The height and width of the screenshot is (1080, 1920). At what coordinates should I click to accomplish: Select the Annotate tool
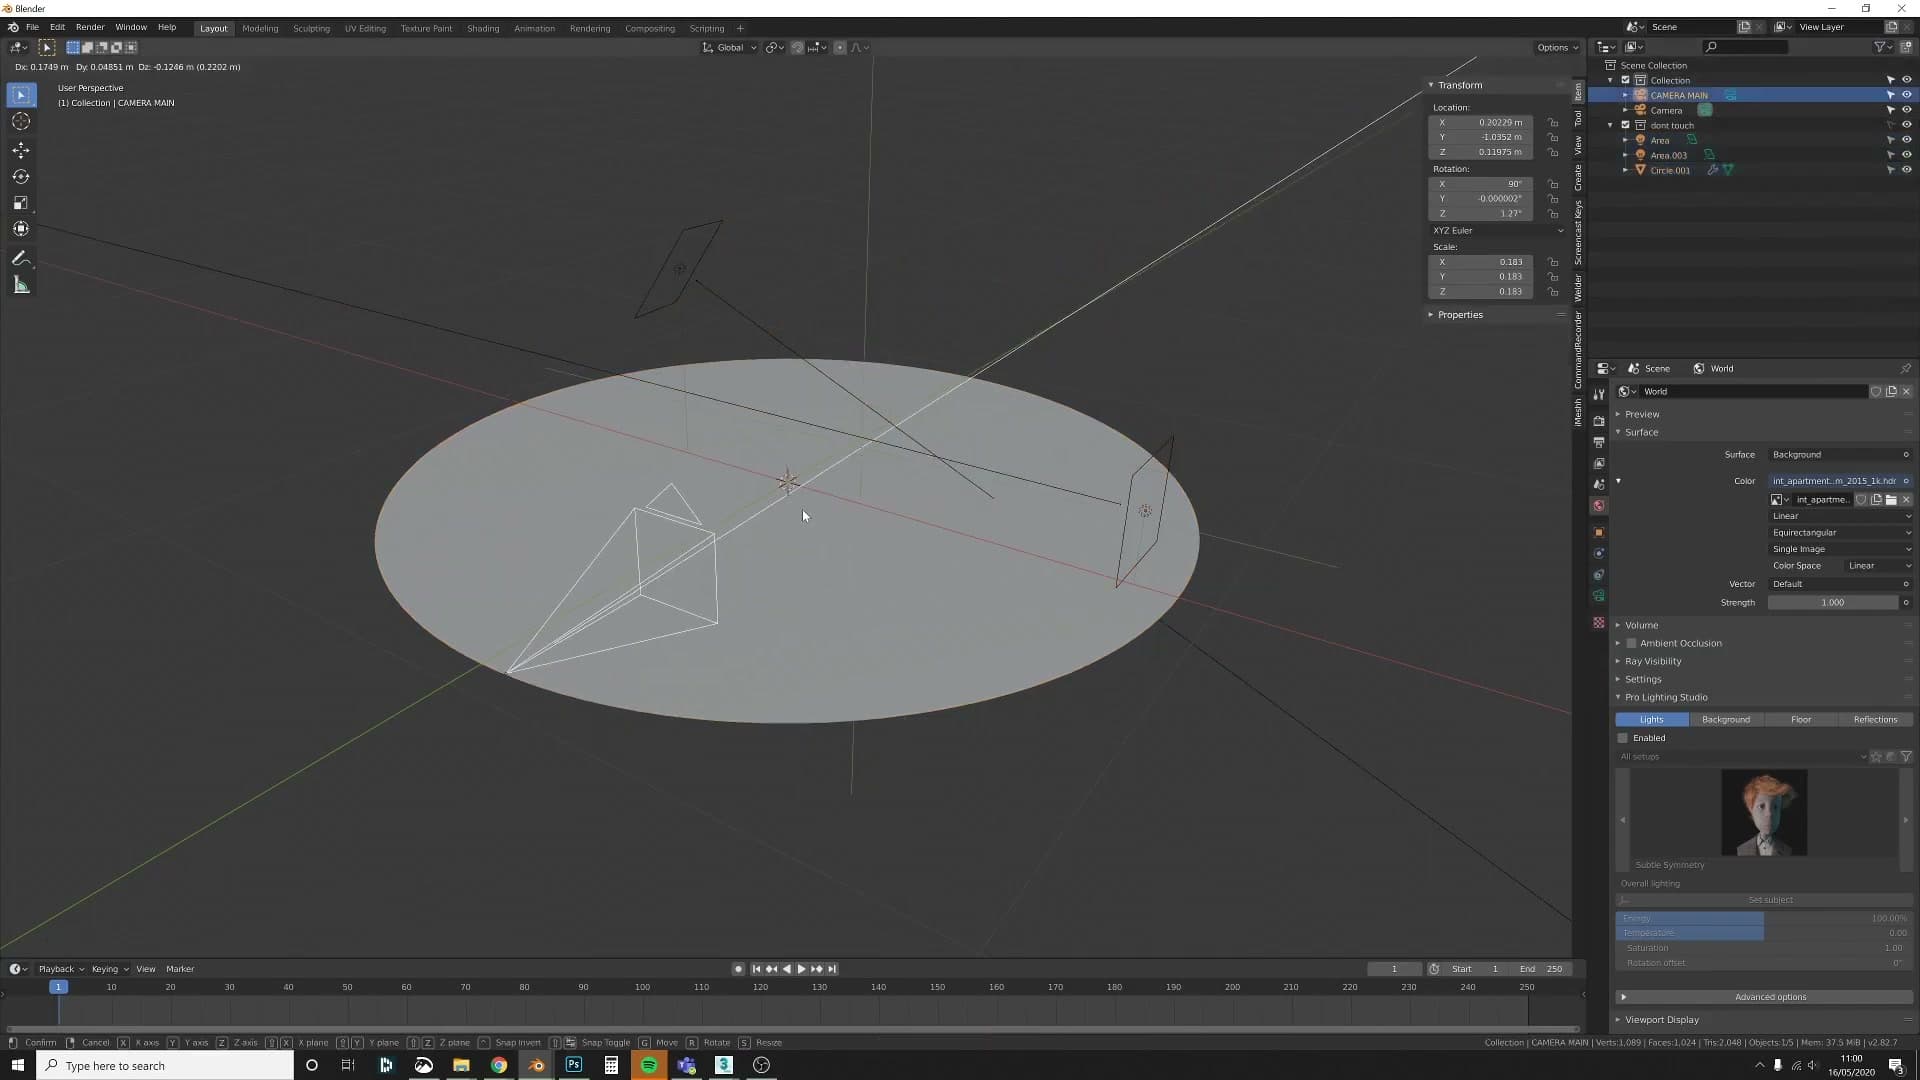coord(21,258)
